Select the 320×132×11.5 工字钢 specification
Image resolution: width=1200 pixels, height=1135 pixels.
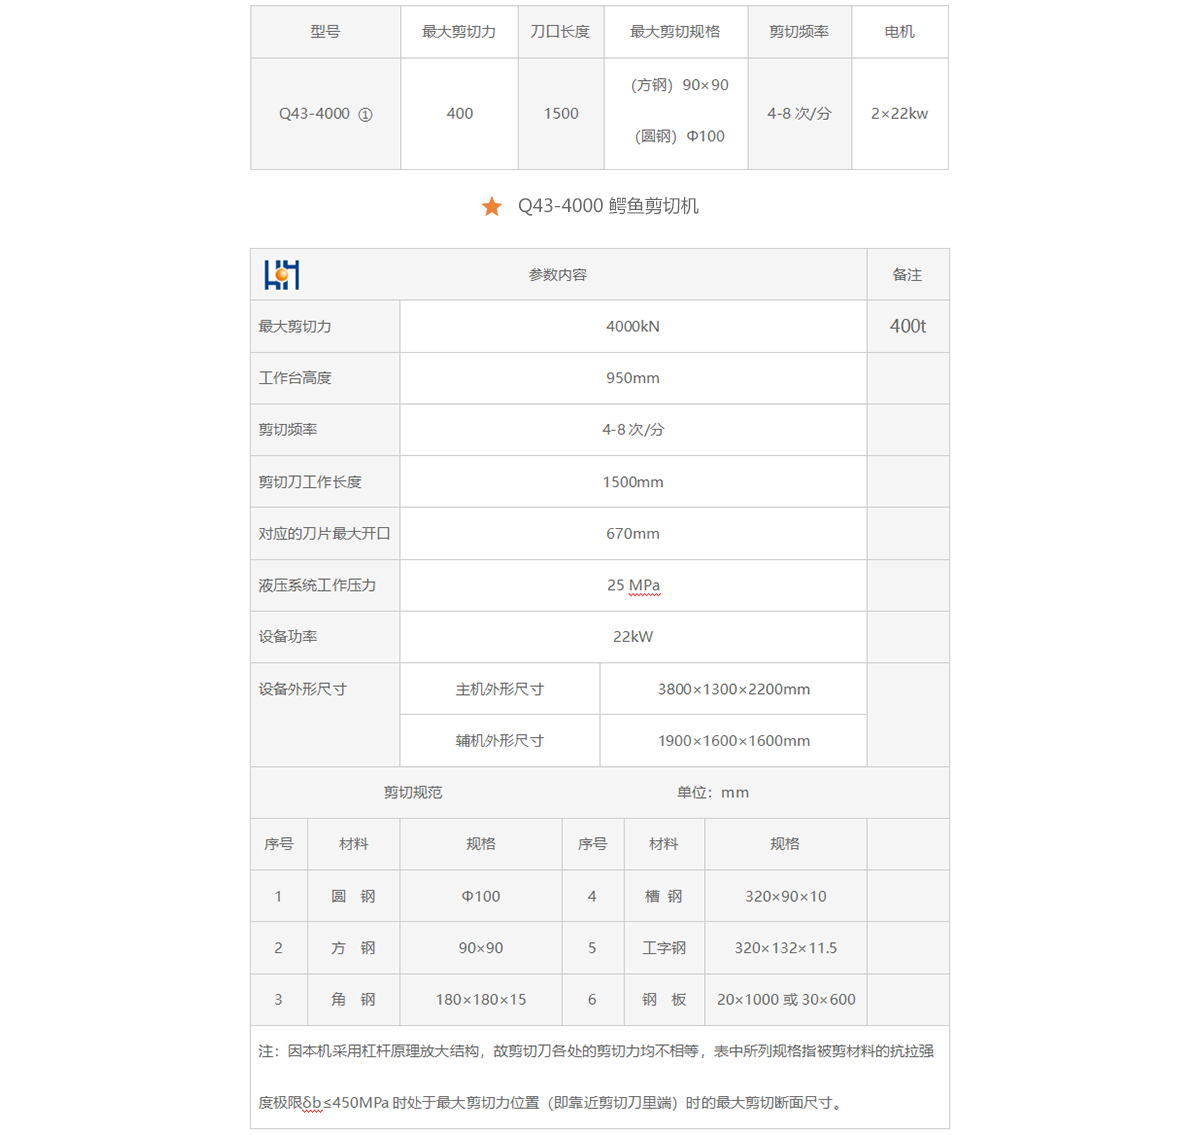(x=785, y=948)
